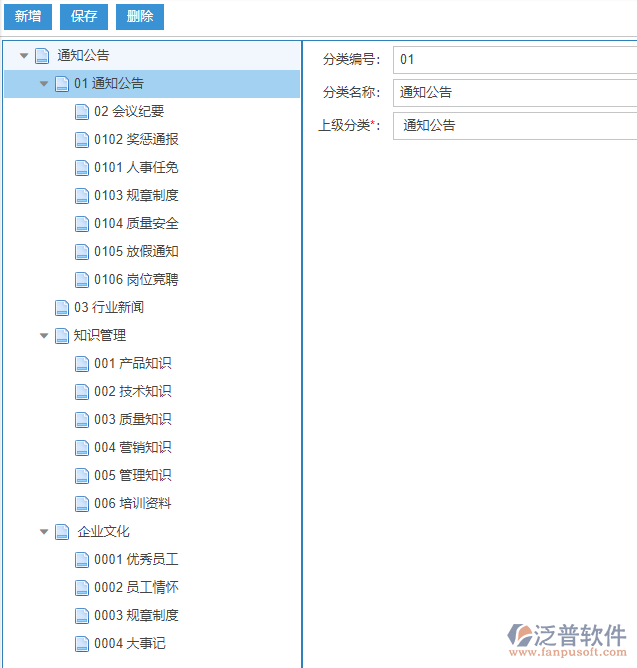Collapse the 企业文化 tree node
637x668 pixels.
coord(44,532)
